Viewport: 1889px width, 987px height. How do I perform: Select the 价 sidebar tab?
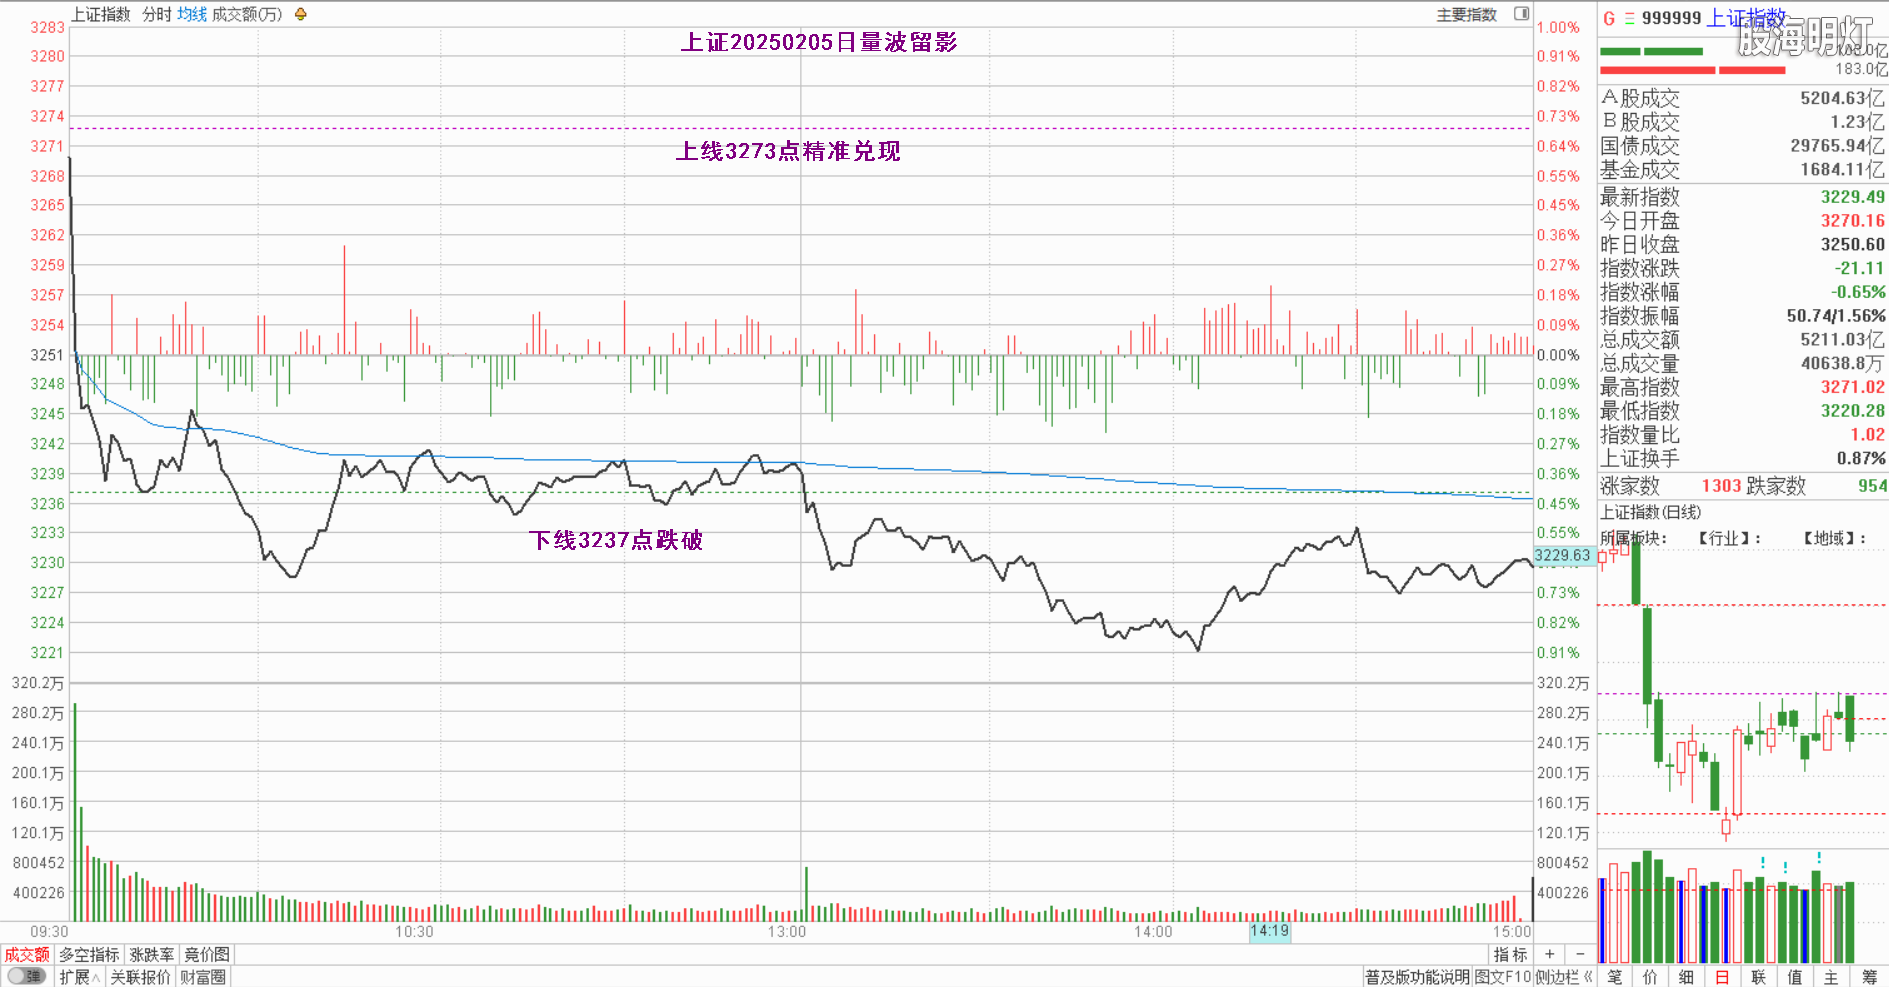pyautogui.click(x=1650, y=977)
